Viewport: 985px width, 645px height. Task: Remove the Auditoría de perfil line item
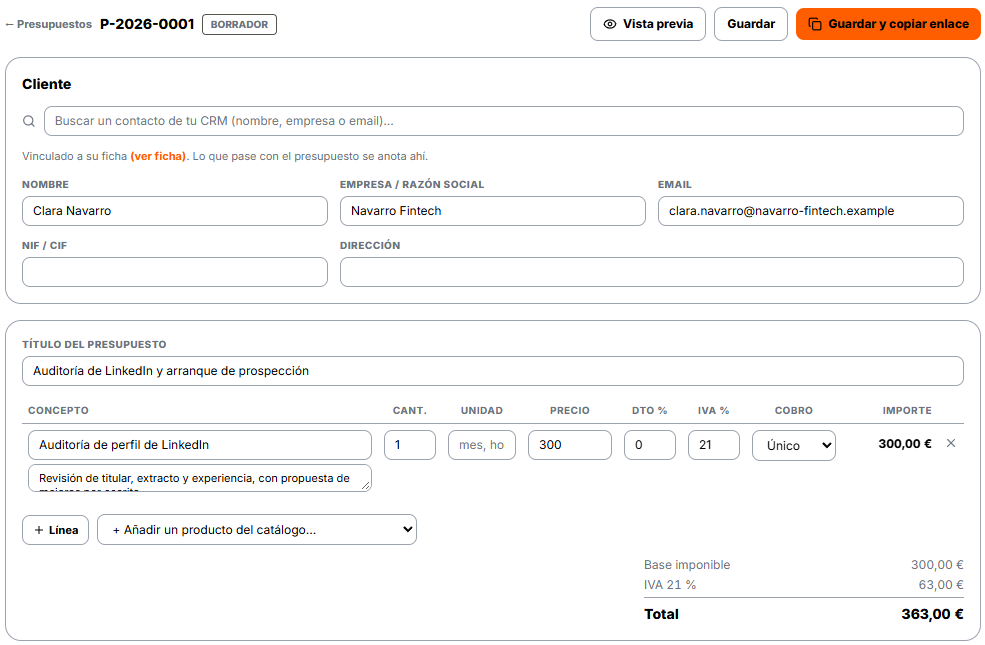[x=951, y=443]
